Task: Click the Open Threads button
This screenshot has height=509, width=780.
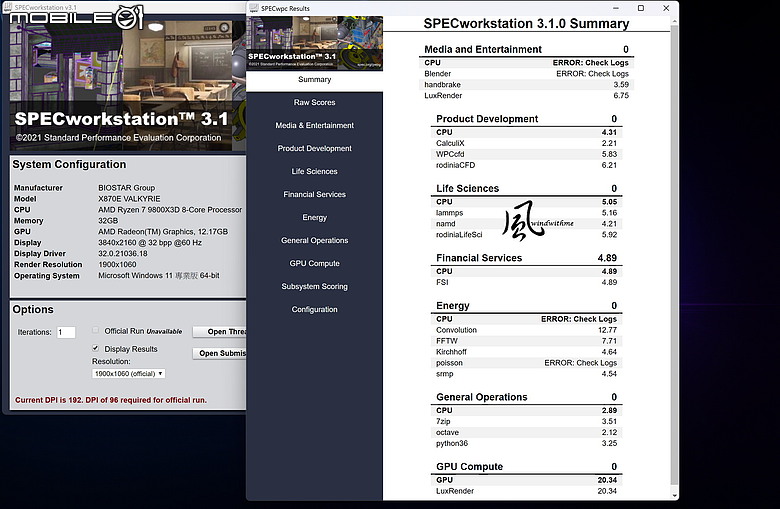Action: pos(219,332)
